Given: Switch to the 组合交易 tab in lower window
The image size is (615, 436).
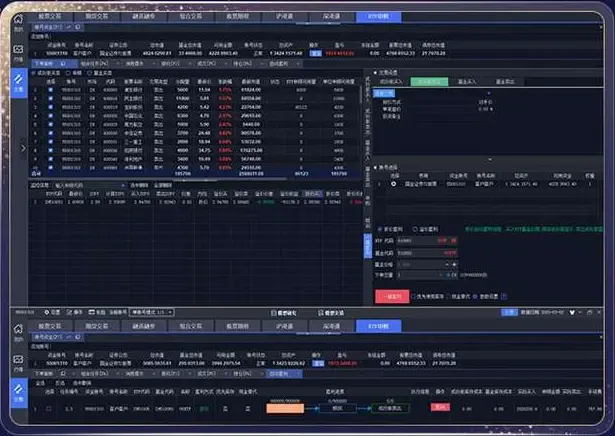Looking at the screenshot, I should (191, 326).
